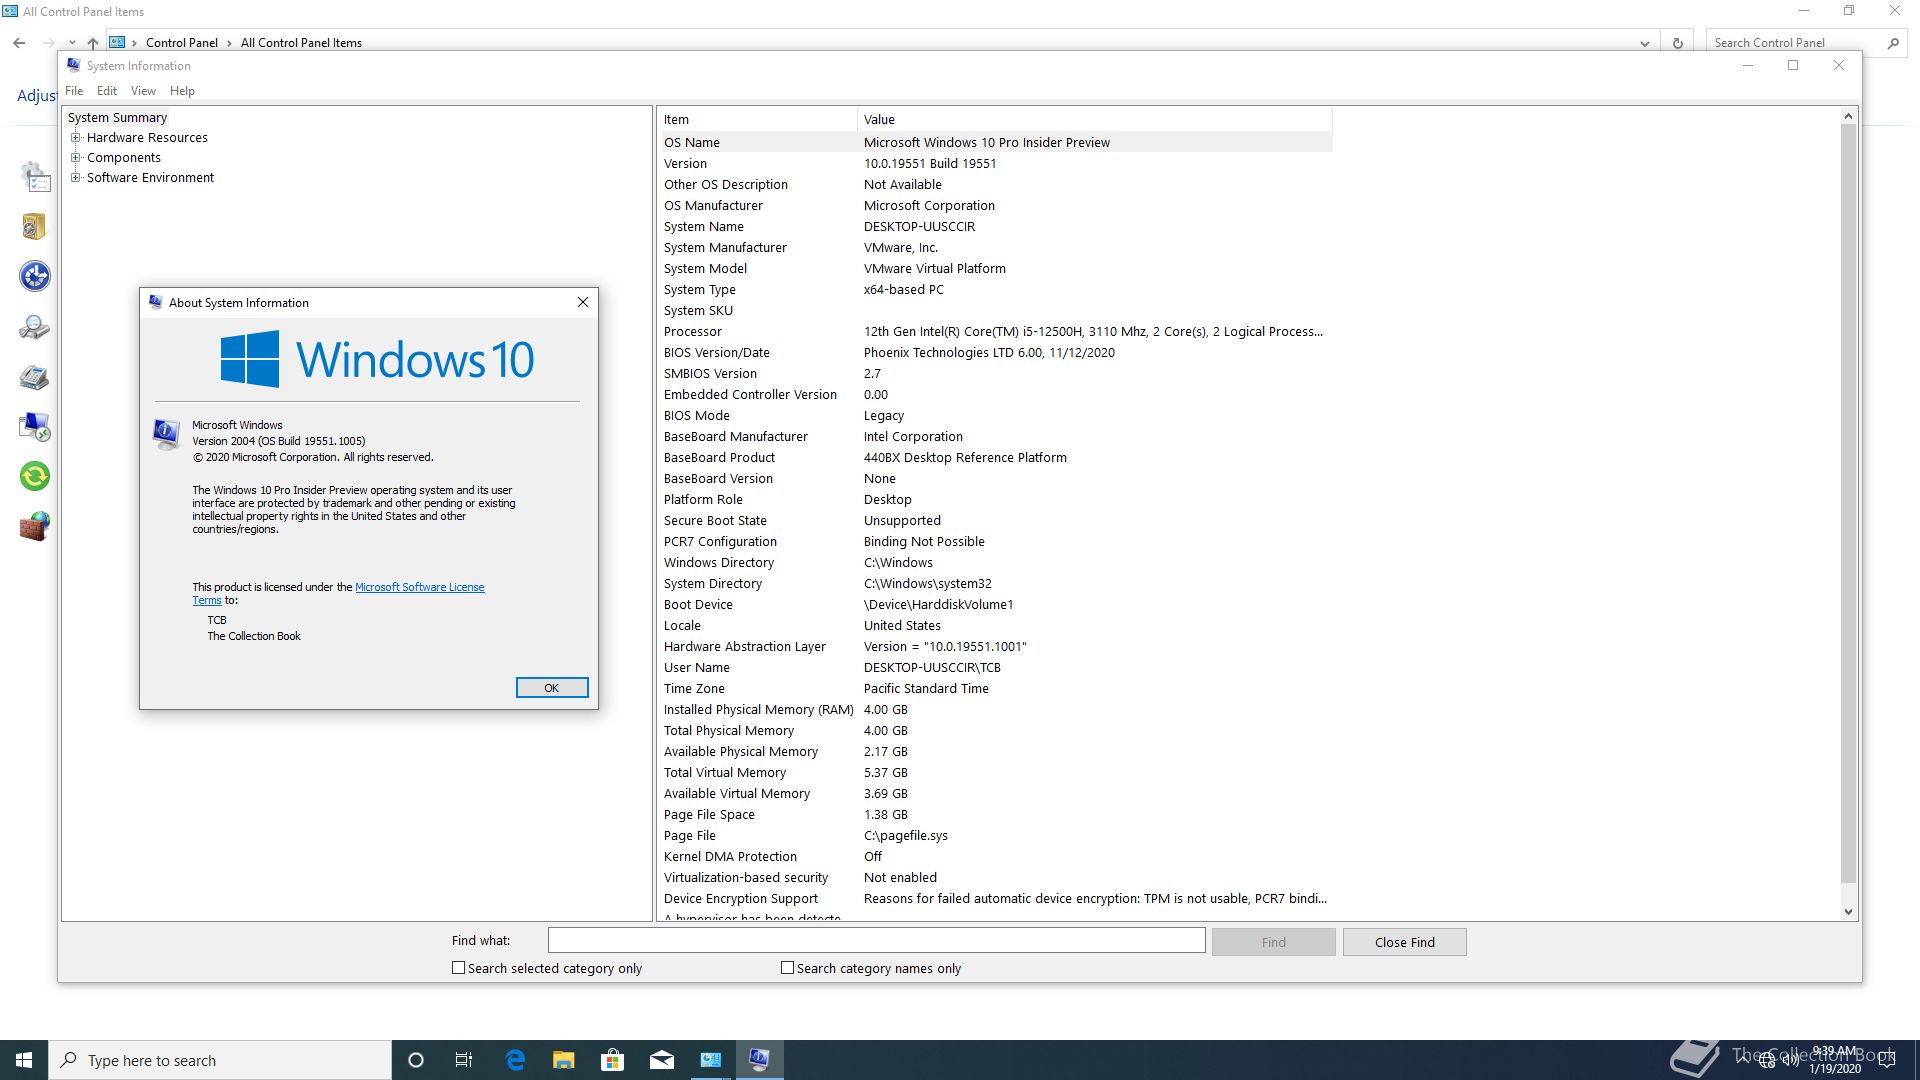This screenshot has width=1920, height=1080.
Task: Select the Installed Physical Memory (RAM) row
Action: click(996, 709)
